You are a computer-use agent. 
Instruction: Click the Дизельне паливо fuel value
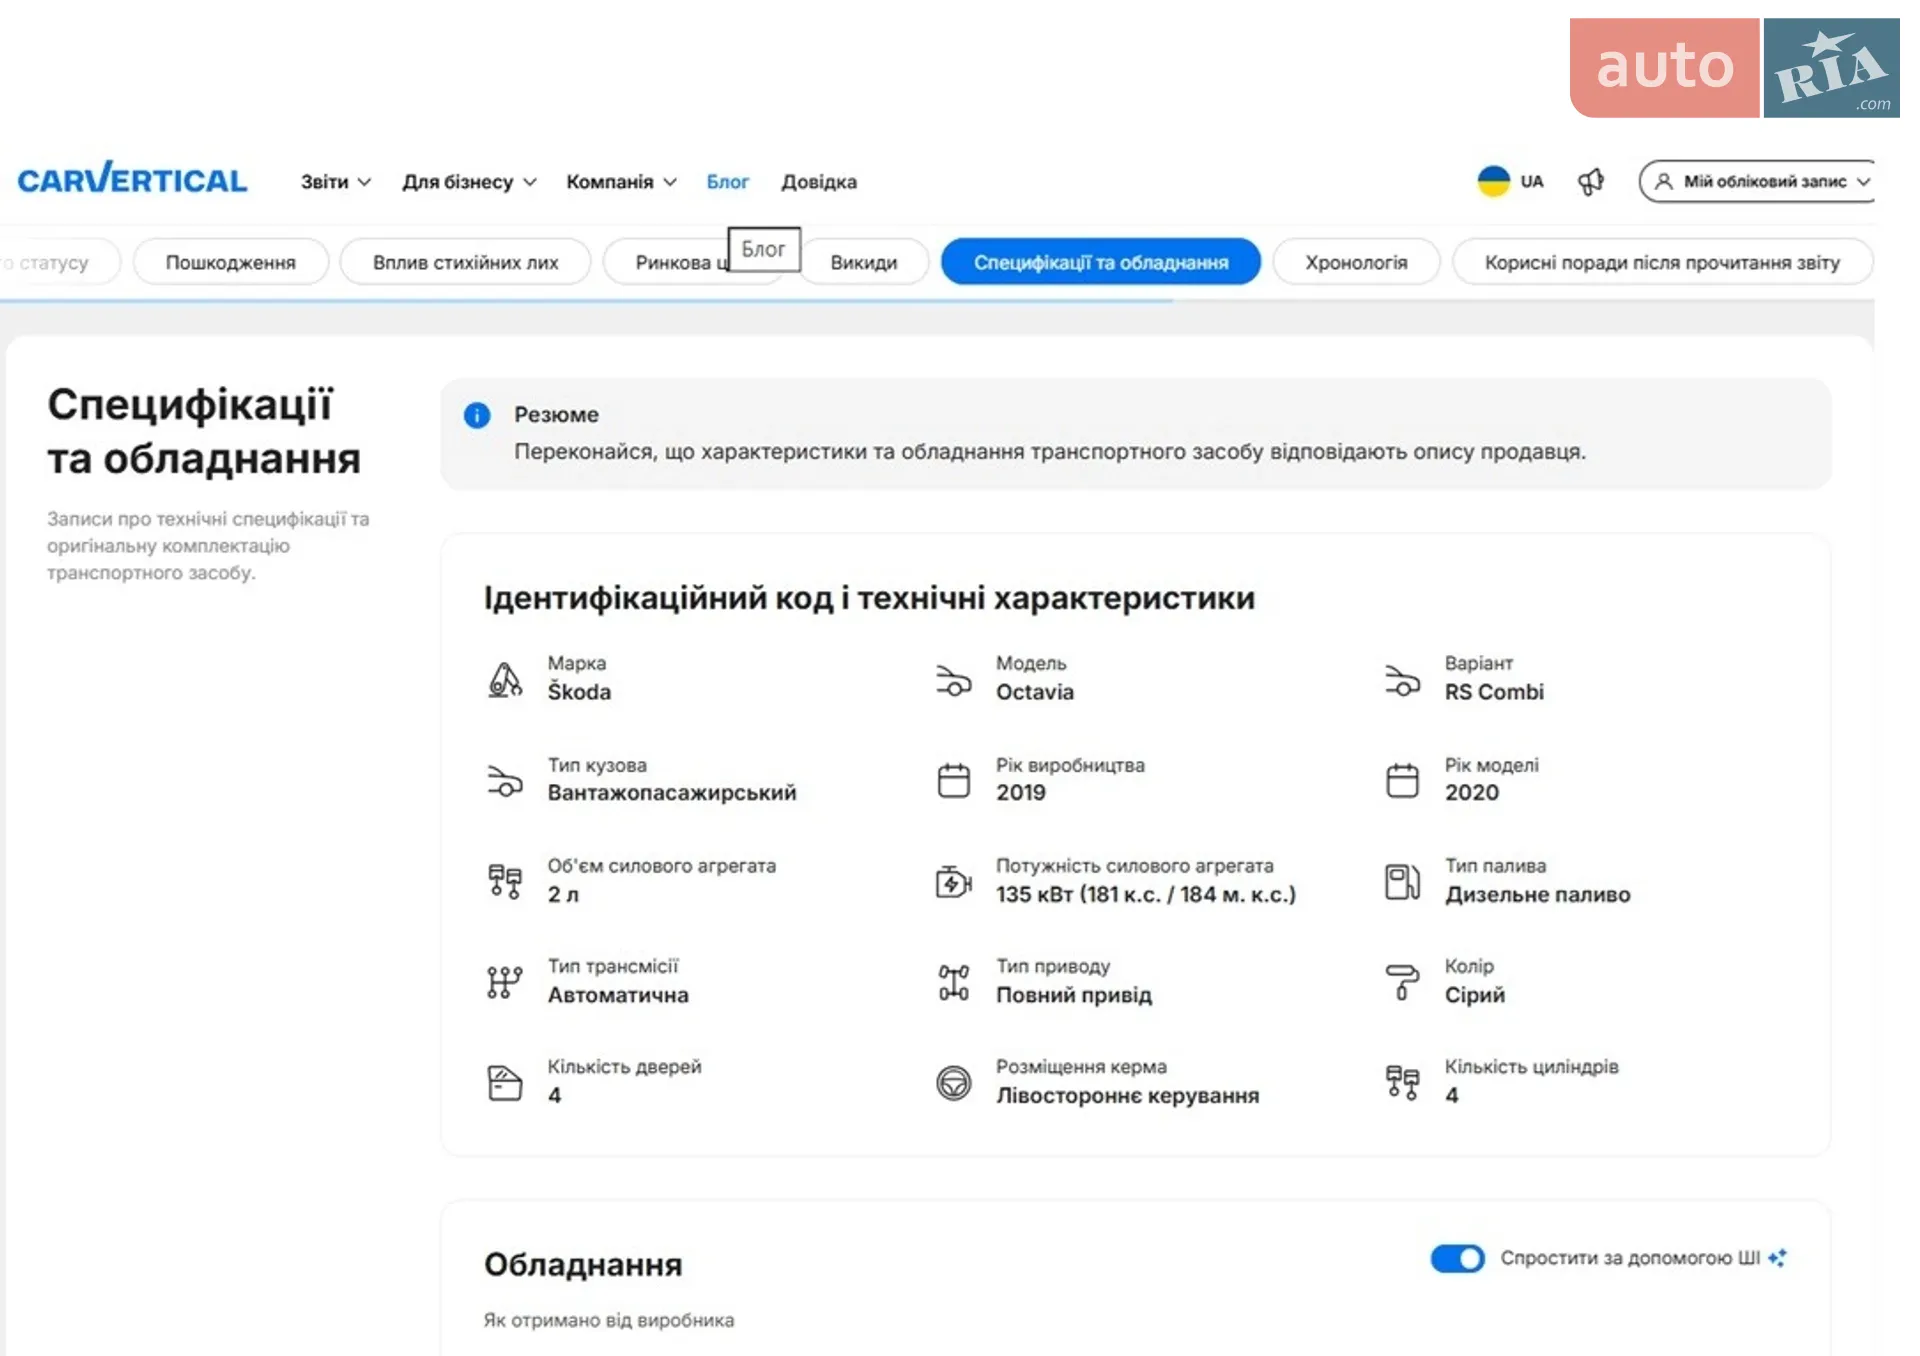coord(1537,895)
